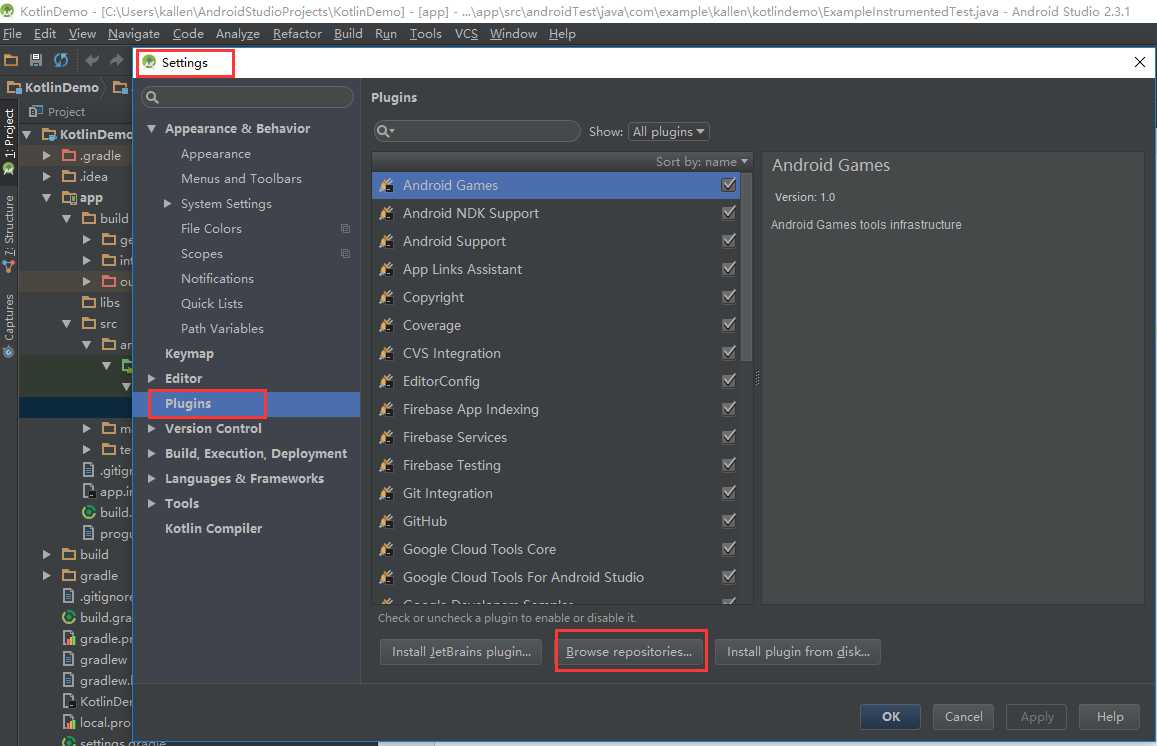Click the settings search input field

(248, 97)
